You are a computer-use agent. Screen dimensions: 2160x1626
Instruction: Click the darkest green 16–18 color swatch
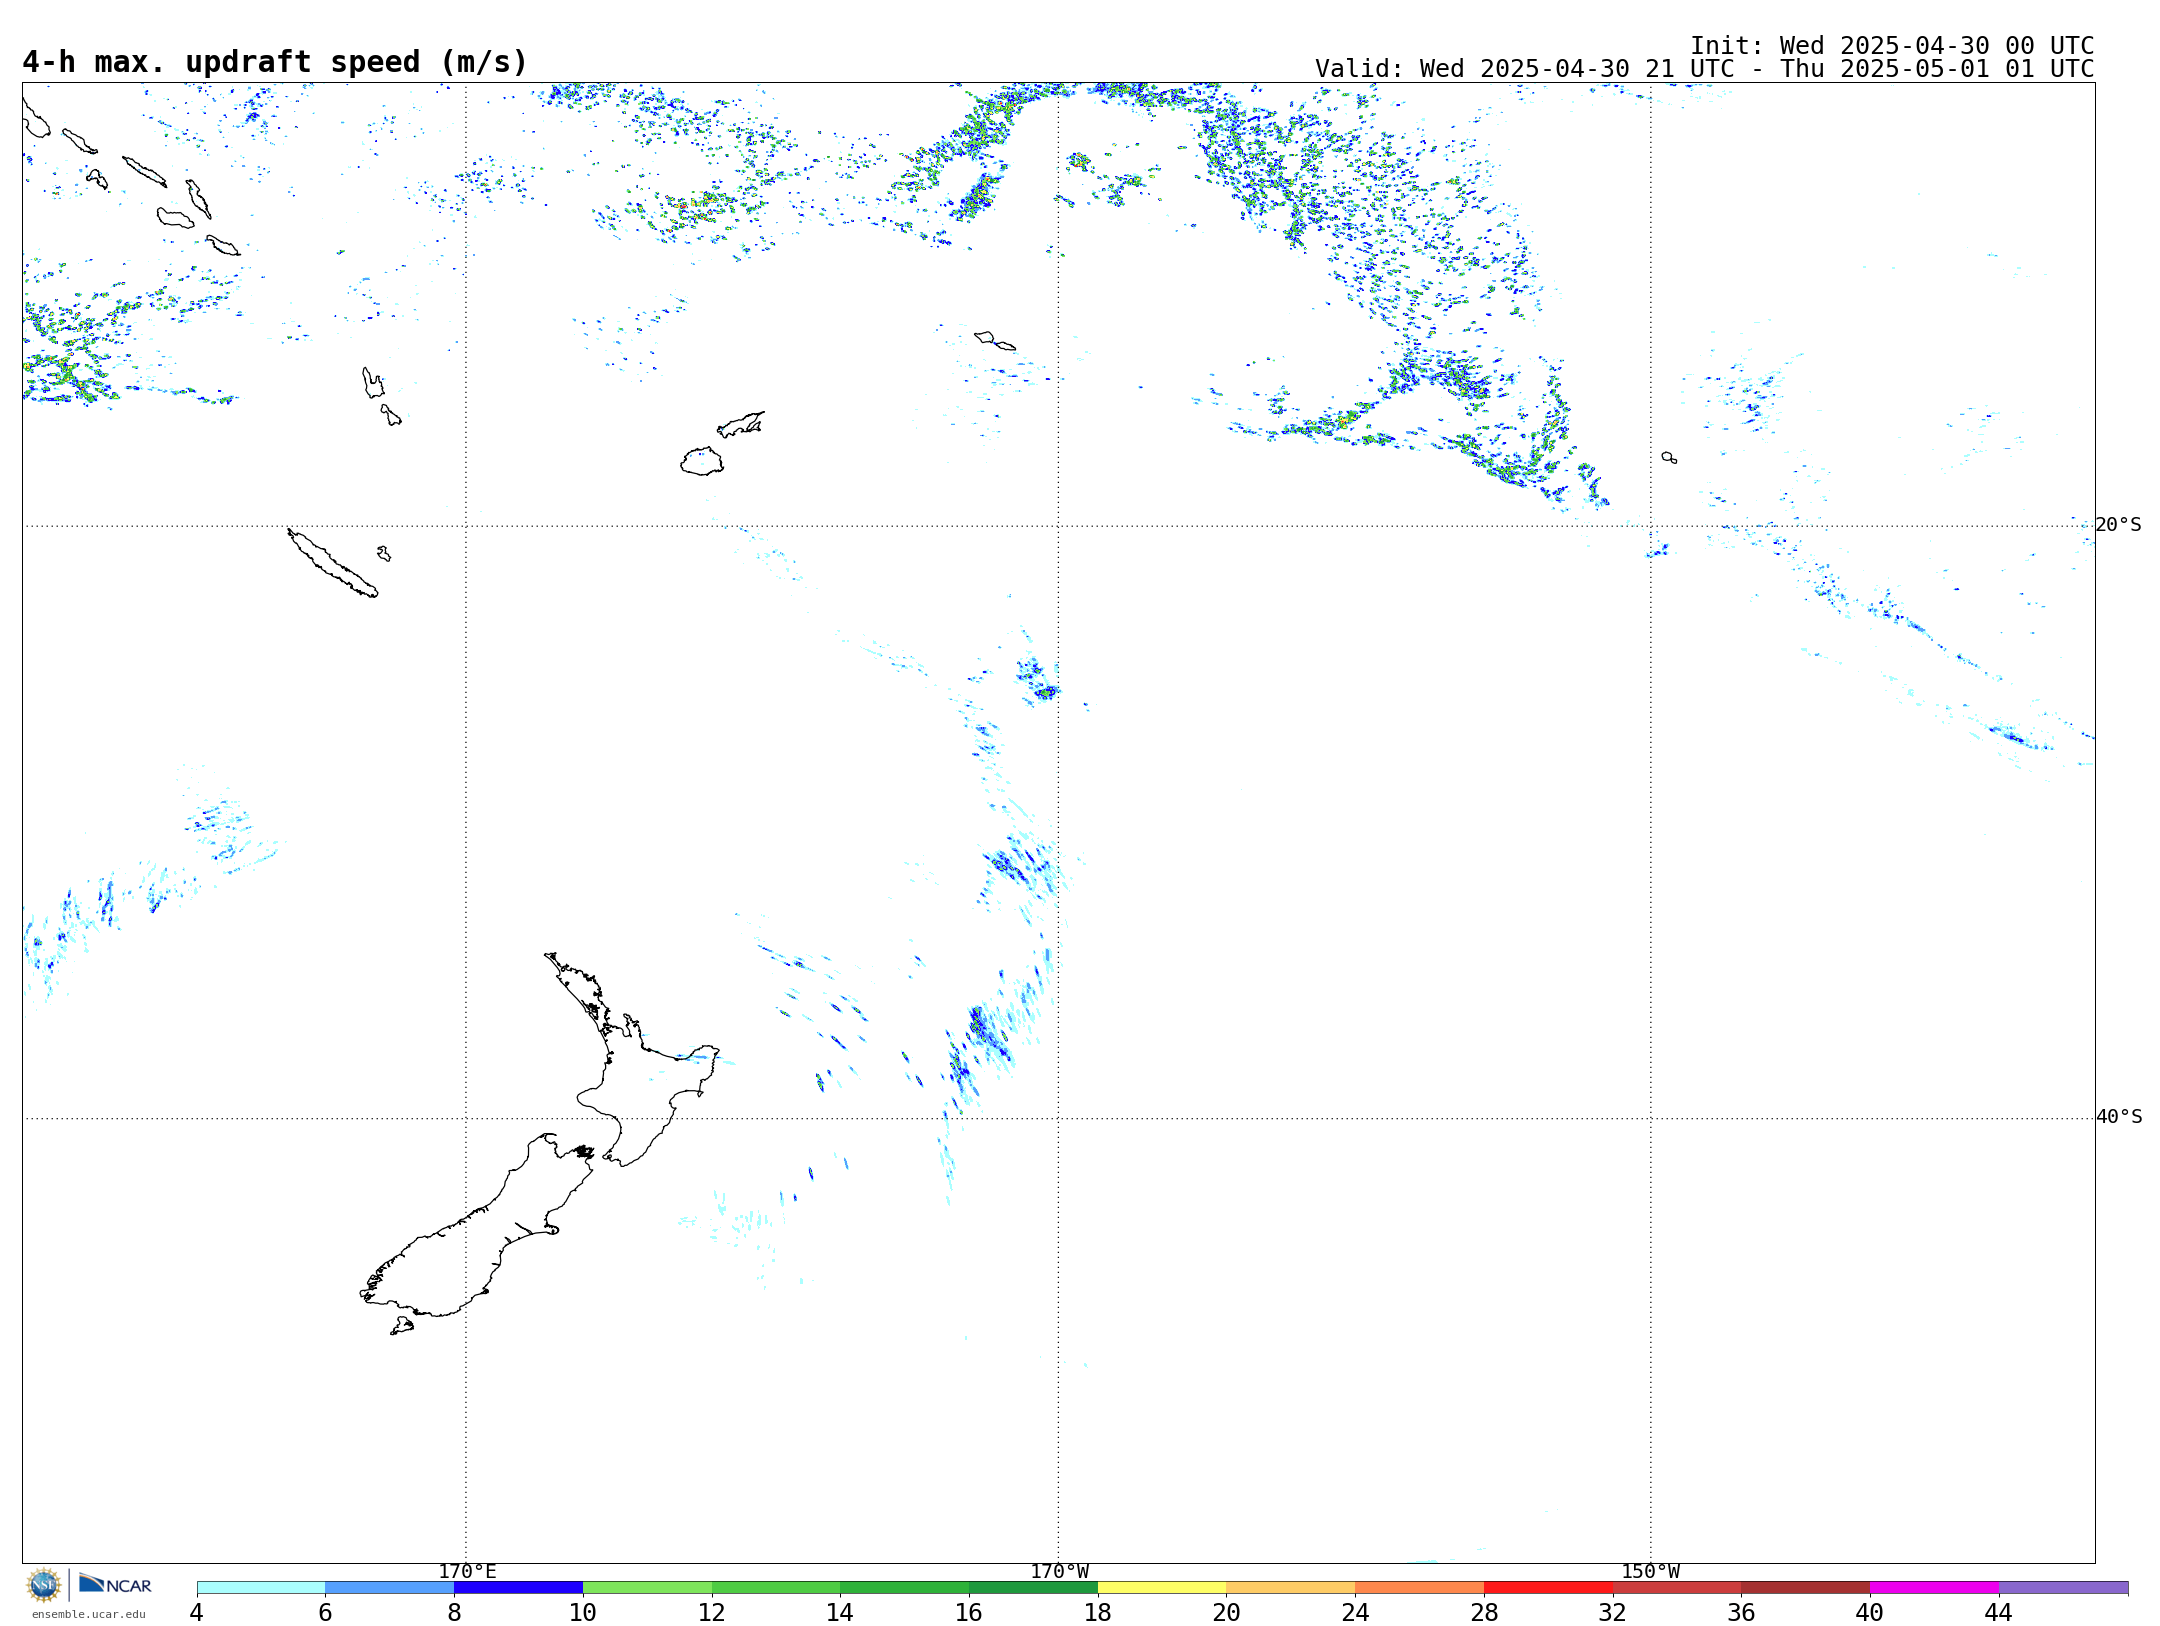[x=1033, y=1588]
